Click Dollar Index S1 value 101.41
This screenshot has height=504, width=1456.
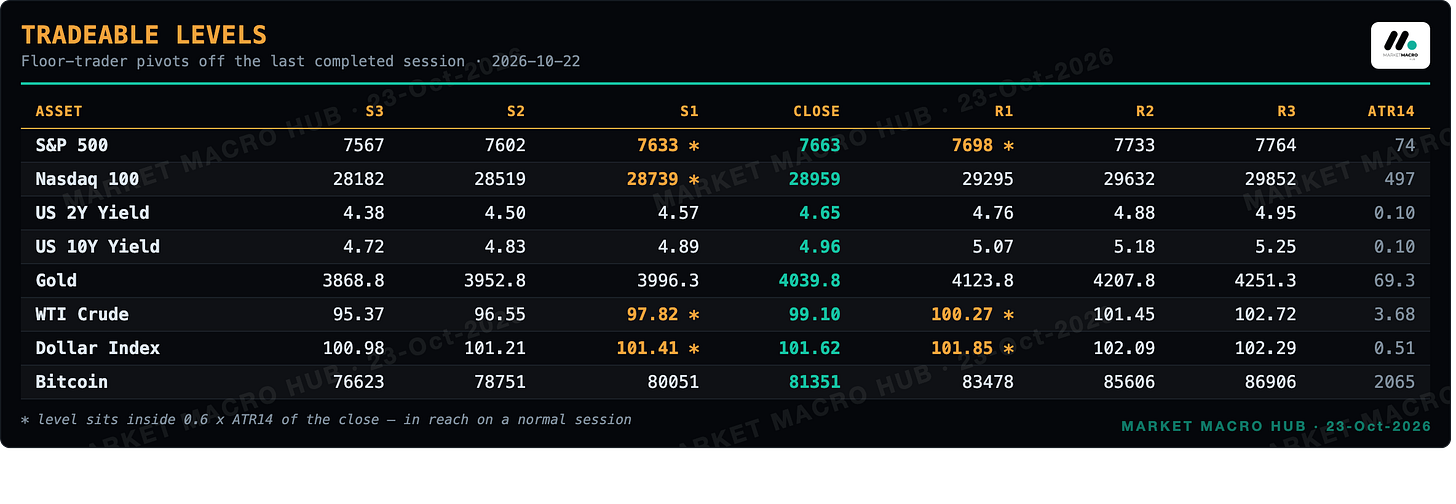pos(647,348)
